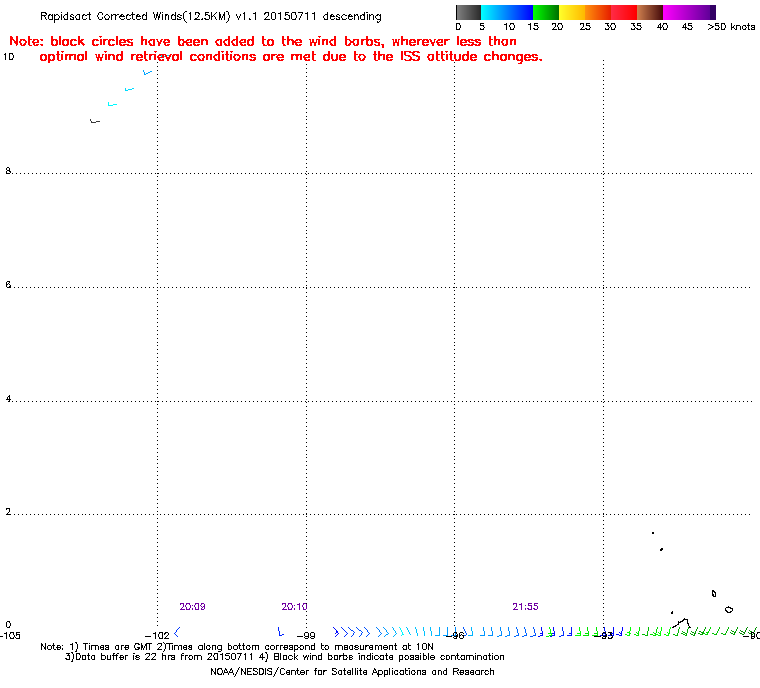760x688 pixels.
Task: Click the latitude axis label 2
Action: (x=8, y=512)
